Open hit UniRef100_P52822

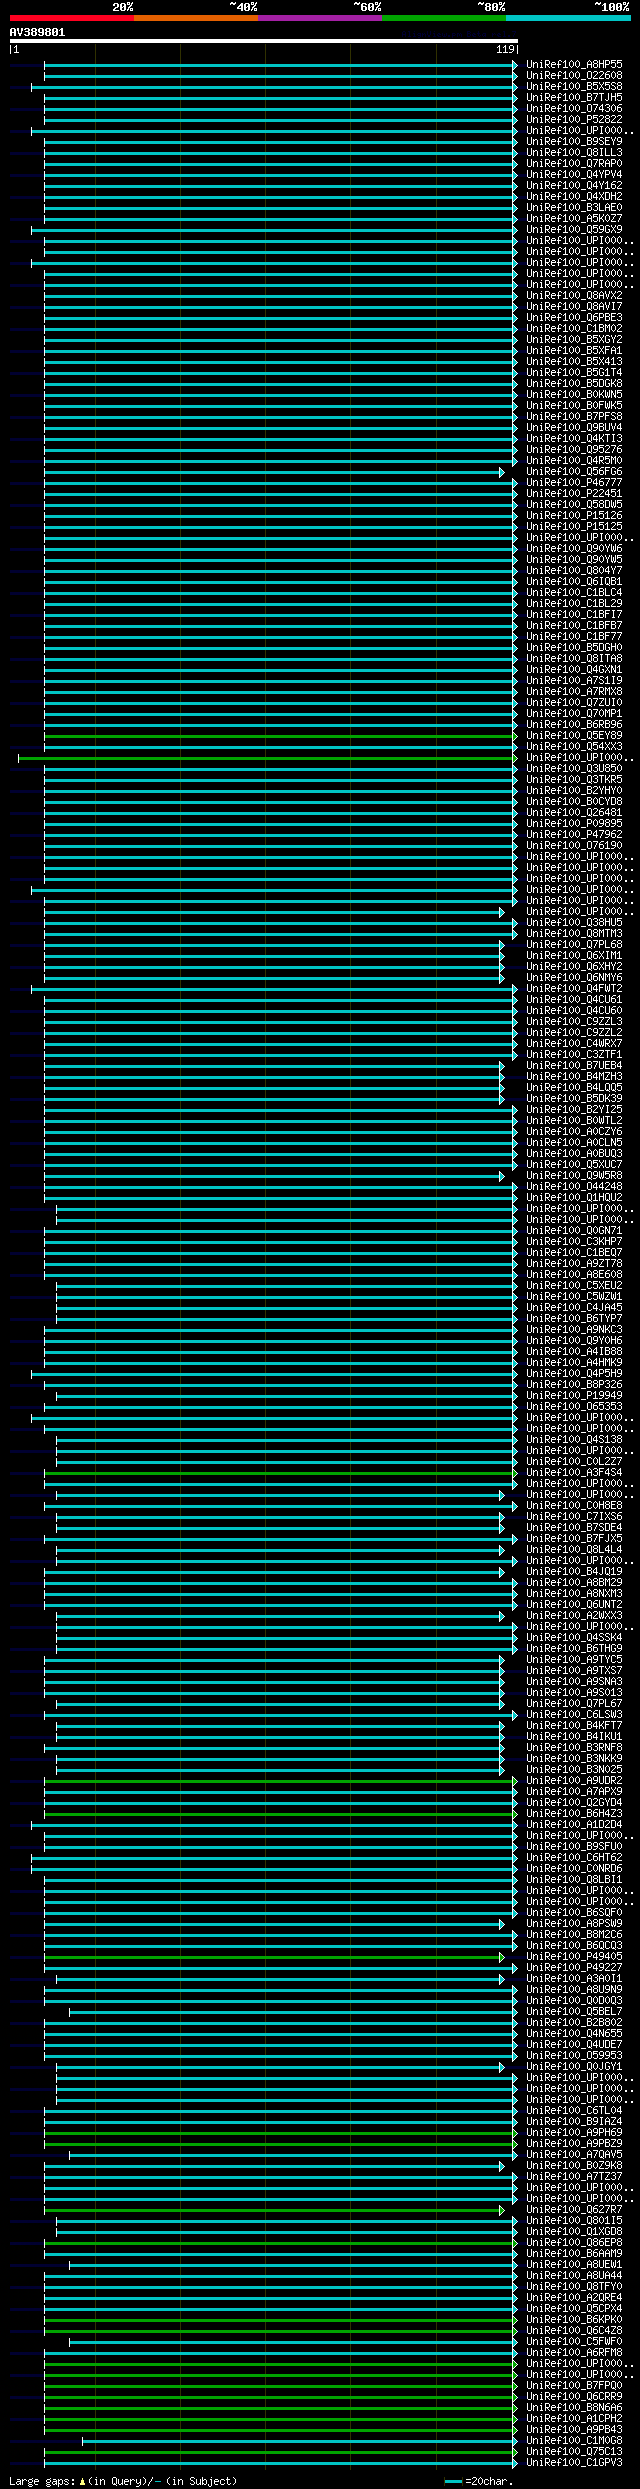click(x=574, y=119)
